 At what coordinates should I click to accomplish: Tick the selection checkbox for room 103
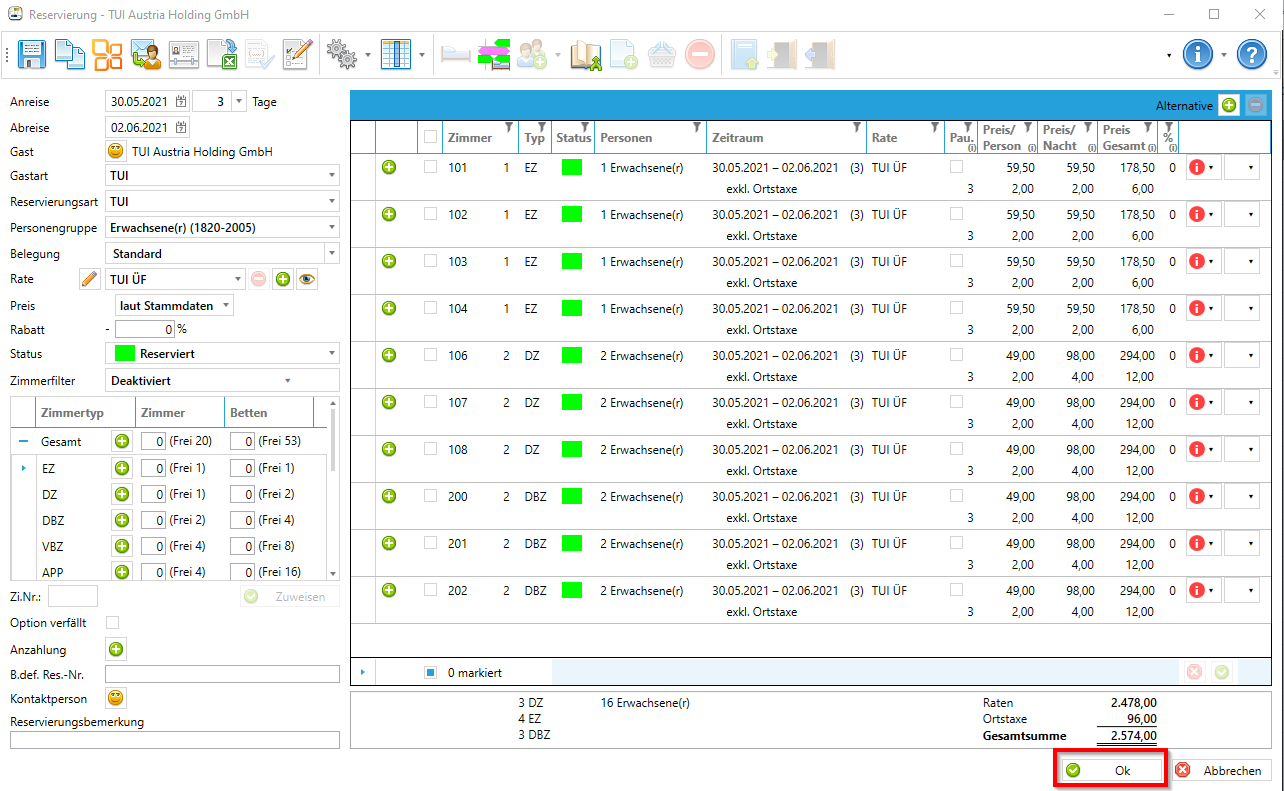pos(430,261)
